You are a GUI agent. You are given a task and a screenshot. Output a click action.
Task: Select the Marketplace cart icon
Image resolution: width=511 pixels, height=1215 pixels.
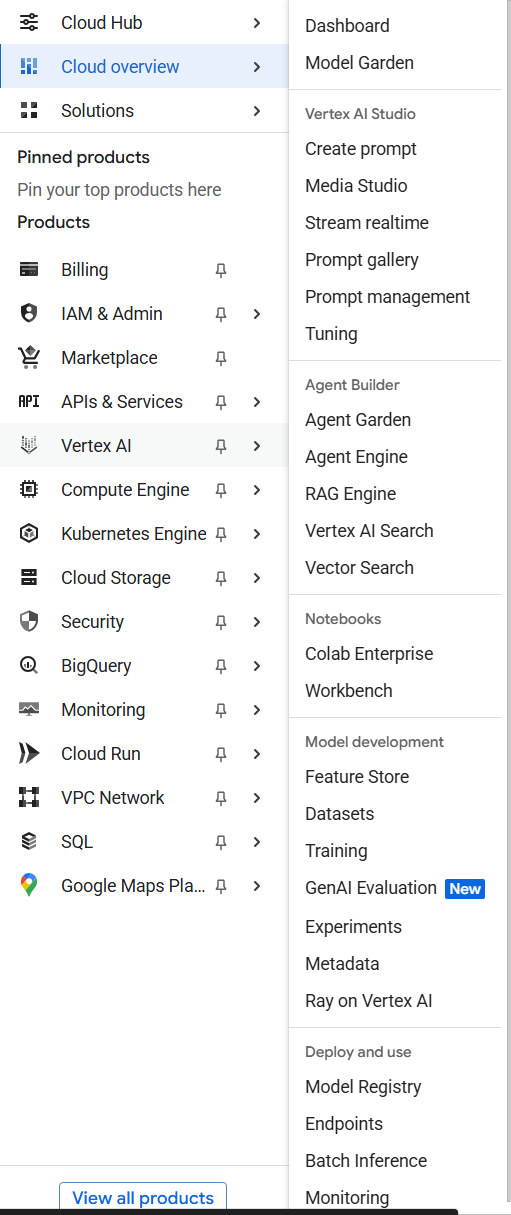click(x=29, y=357)
